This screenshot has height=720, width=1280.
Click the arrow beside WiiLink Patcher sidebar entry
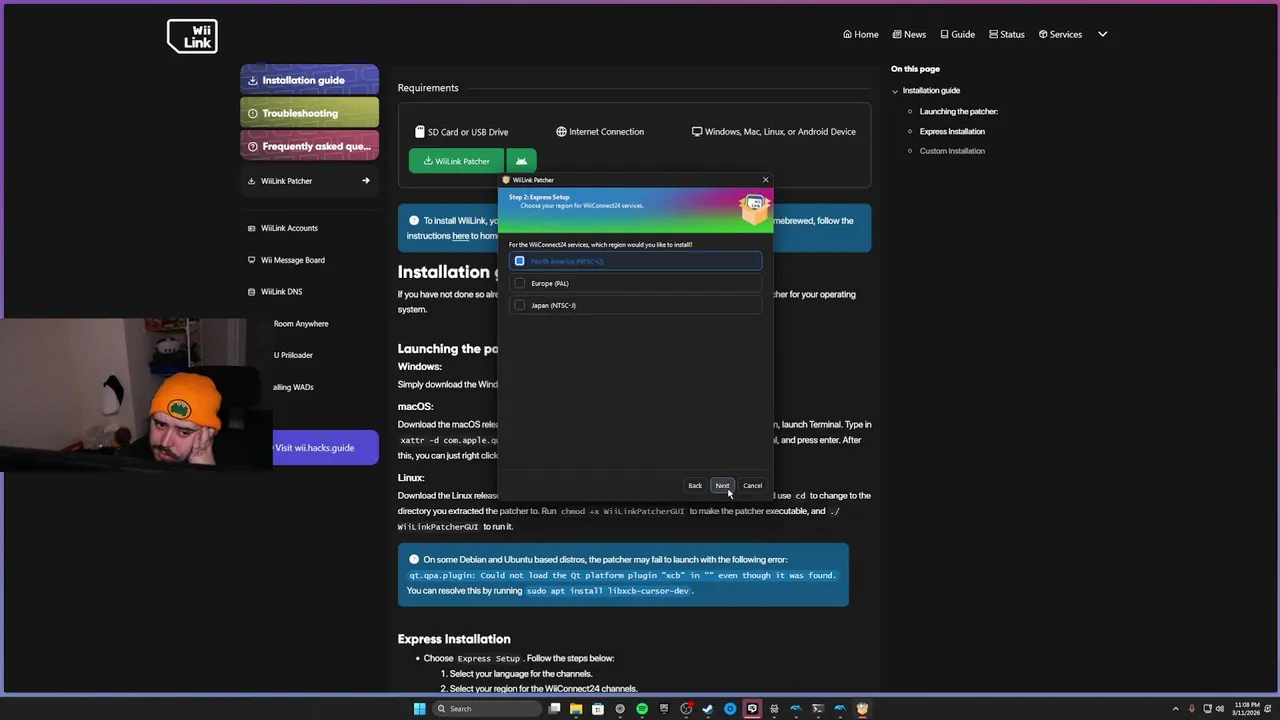click(366, 181)
